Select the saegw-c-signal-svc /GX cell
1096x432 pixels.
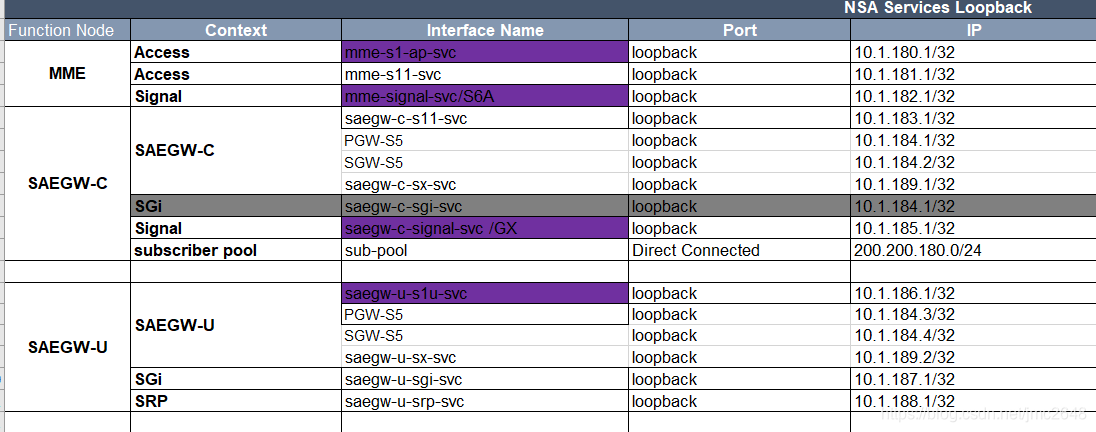[484, 228]
